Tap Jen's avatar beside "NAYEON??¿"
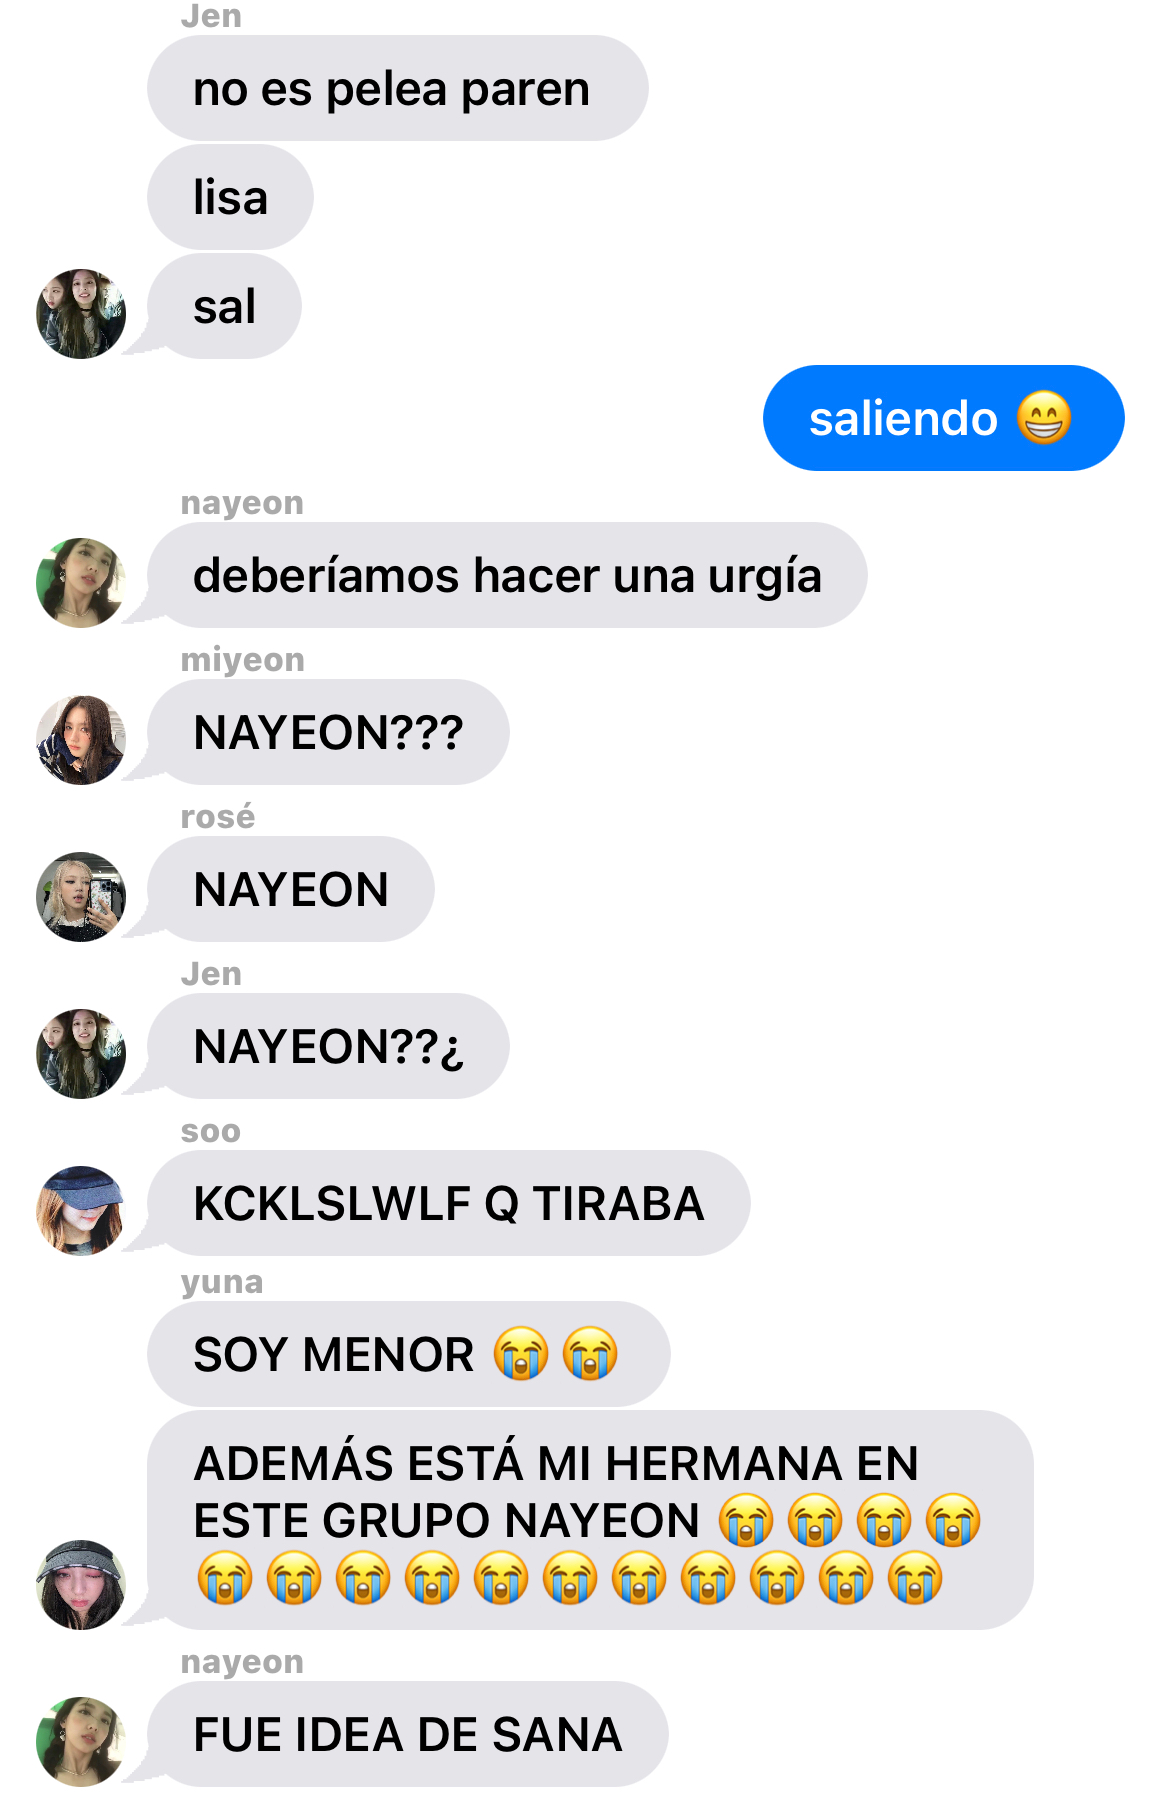Image resolution: width=1170 pixels, height=1809 pixels. pos(81,1053)
